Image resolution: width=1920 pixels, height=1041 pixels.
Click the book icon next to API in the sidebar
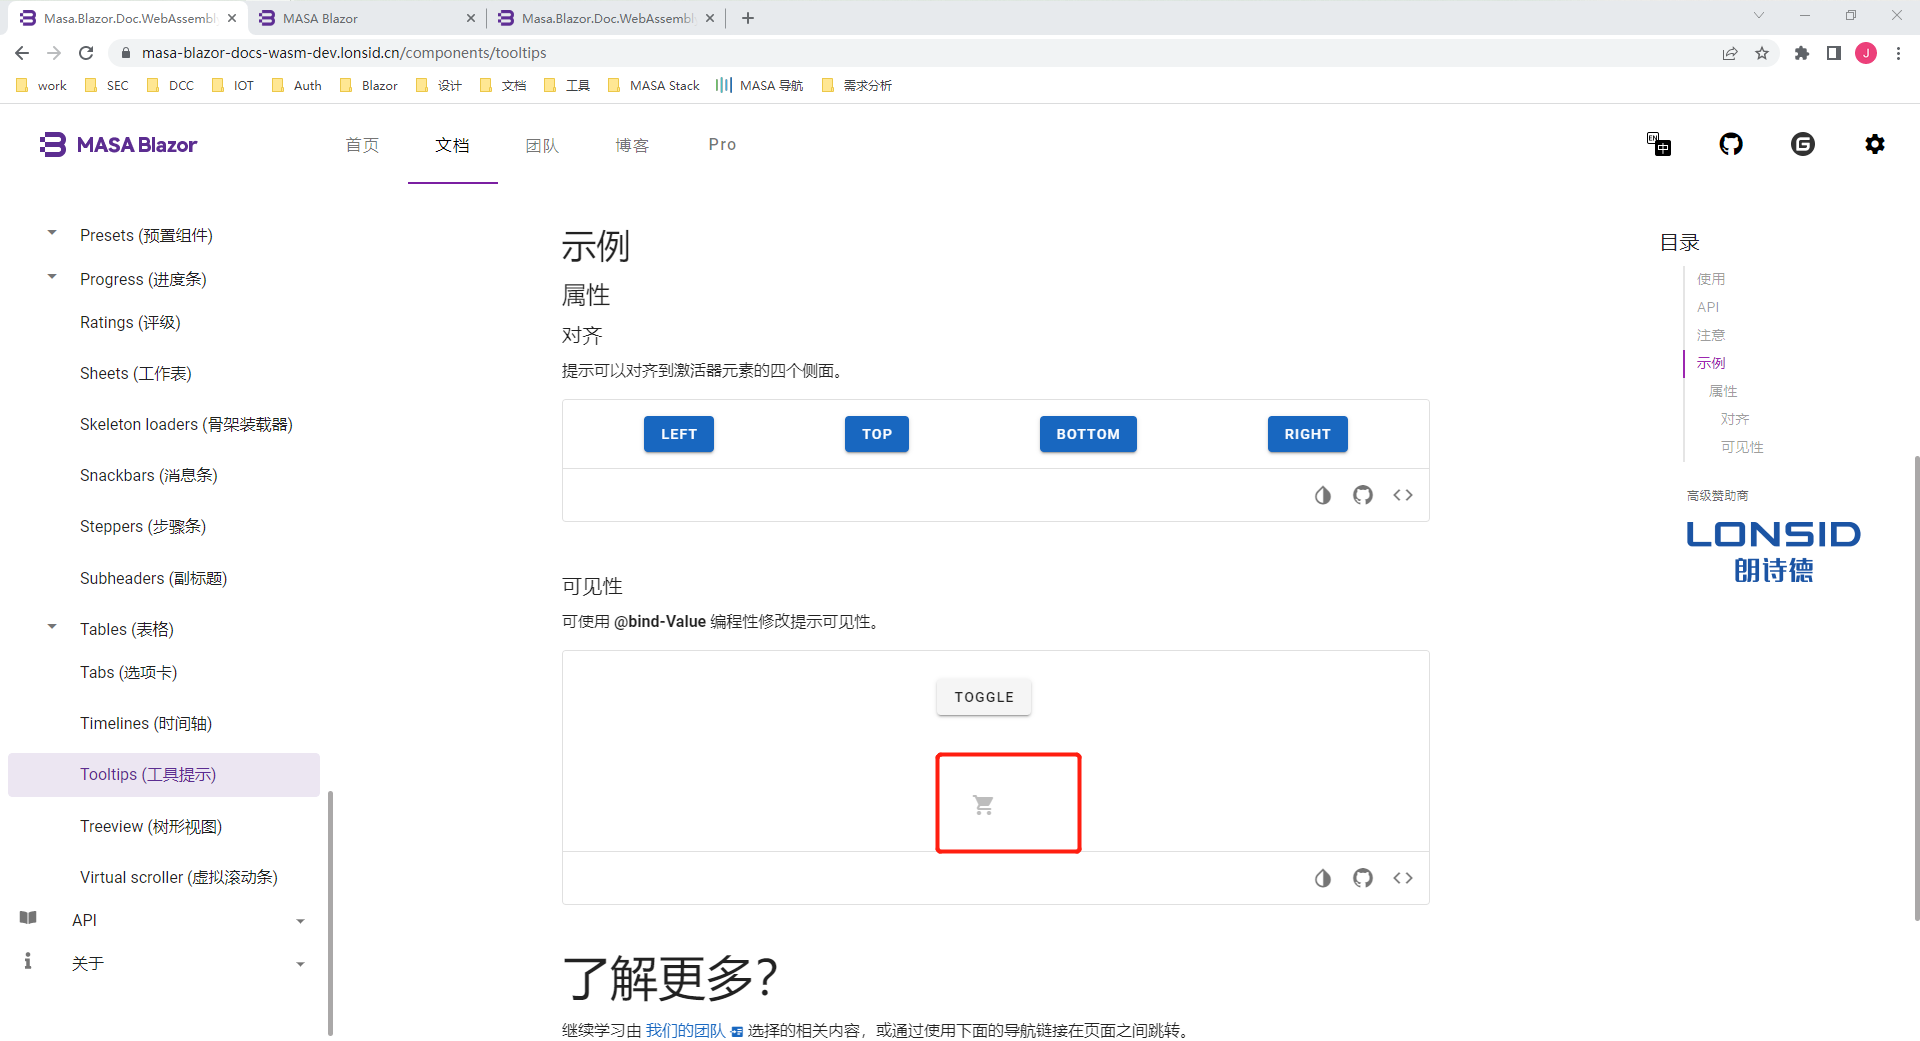coord(28,918)
